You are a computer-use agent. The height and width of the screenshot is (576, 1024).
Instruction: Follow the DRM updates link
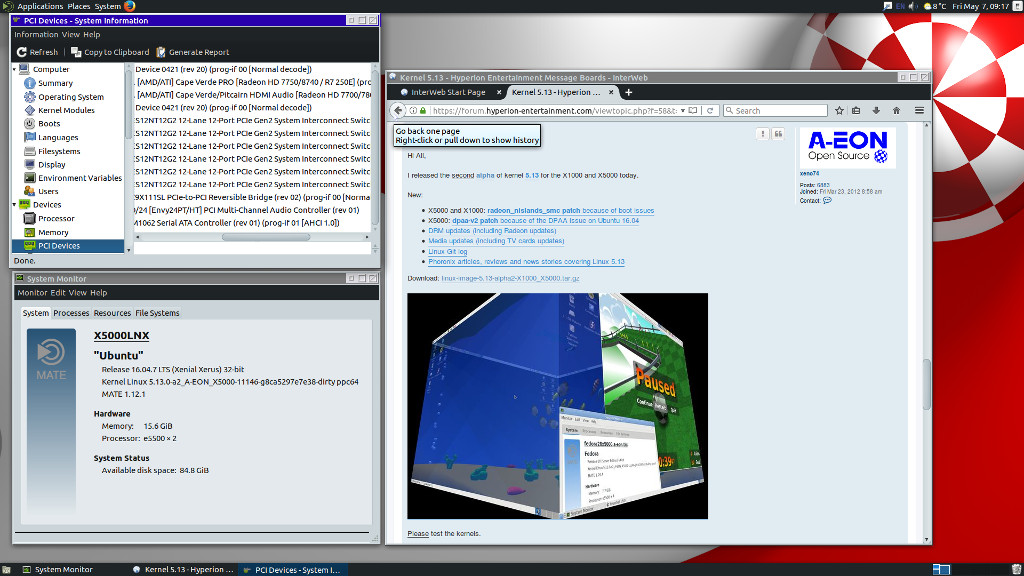[492, 231]
